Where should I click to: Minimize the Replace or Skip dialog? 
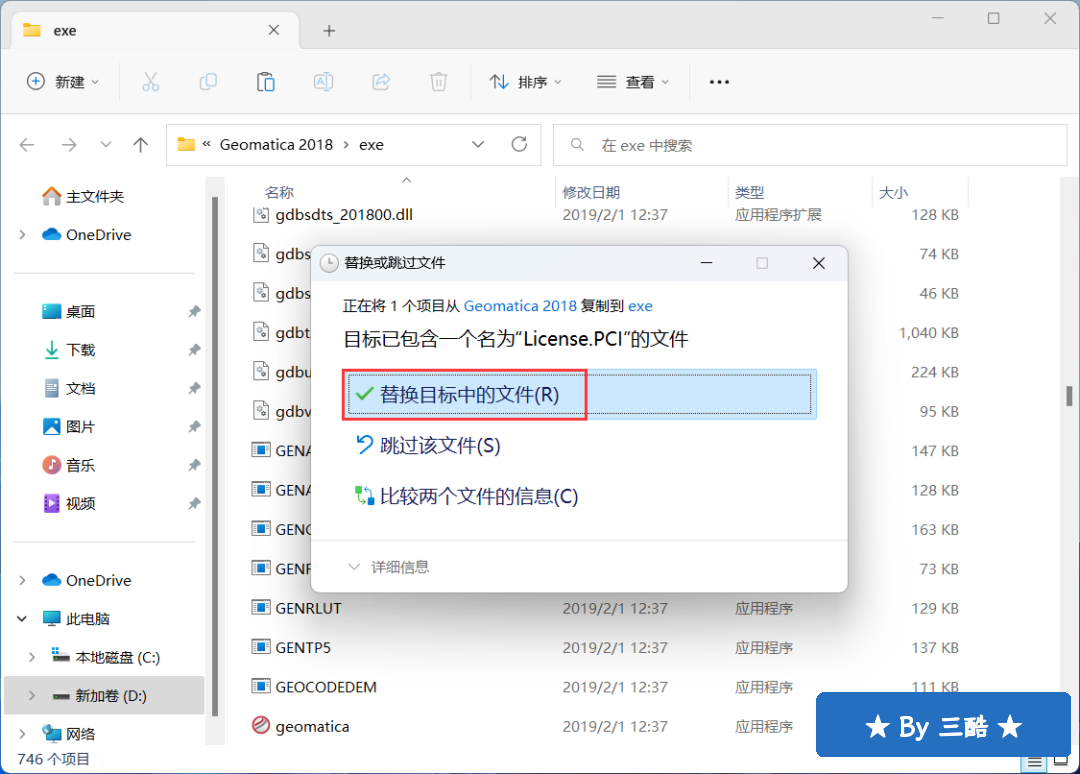click(x=706, y=263)
